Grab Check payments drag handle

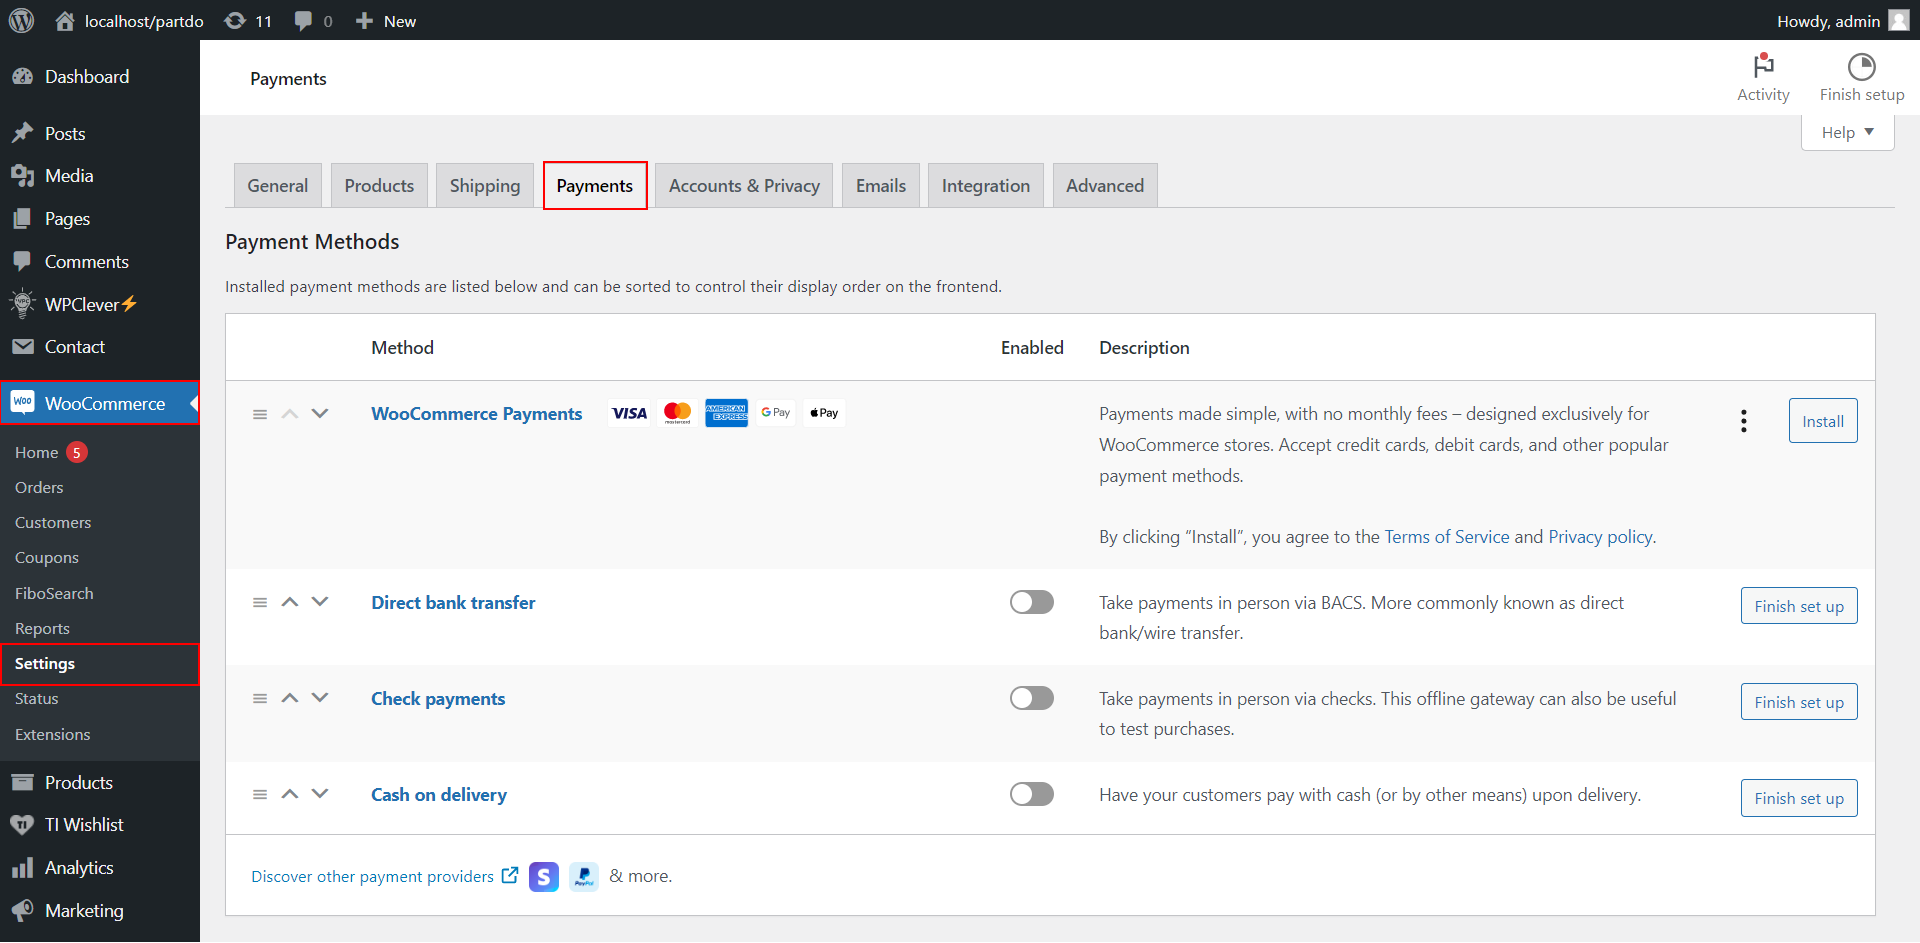click(x=260, y=698)
